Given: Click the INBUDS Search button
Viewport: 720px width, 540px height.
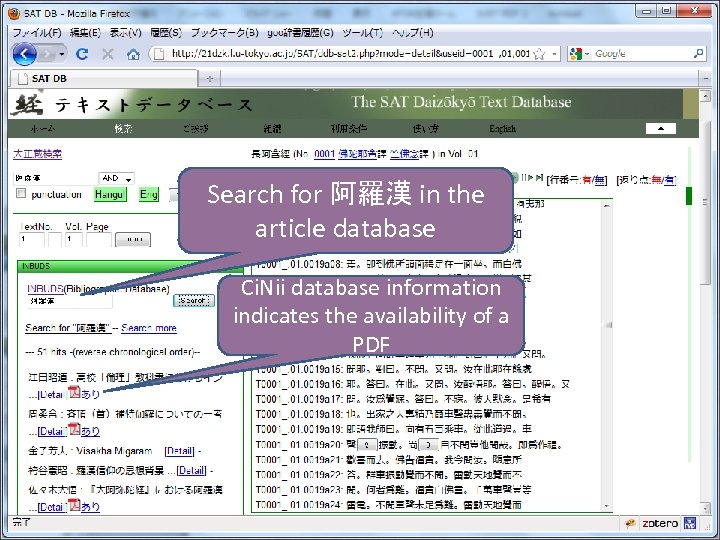Looking at the screenshot, I should pyautogui.click(x=194, y=301).
